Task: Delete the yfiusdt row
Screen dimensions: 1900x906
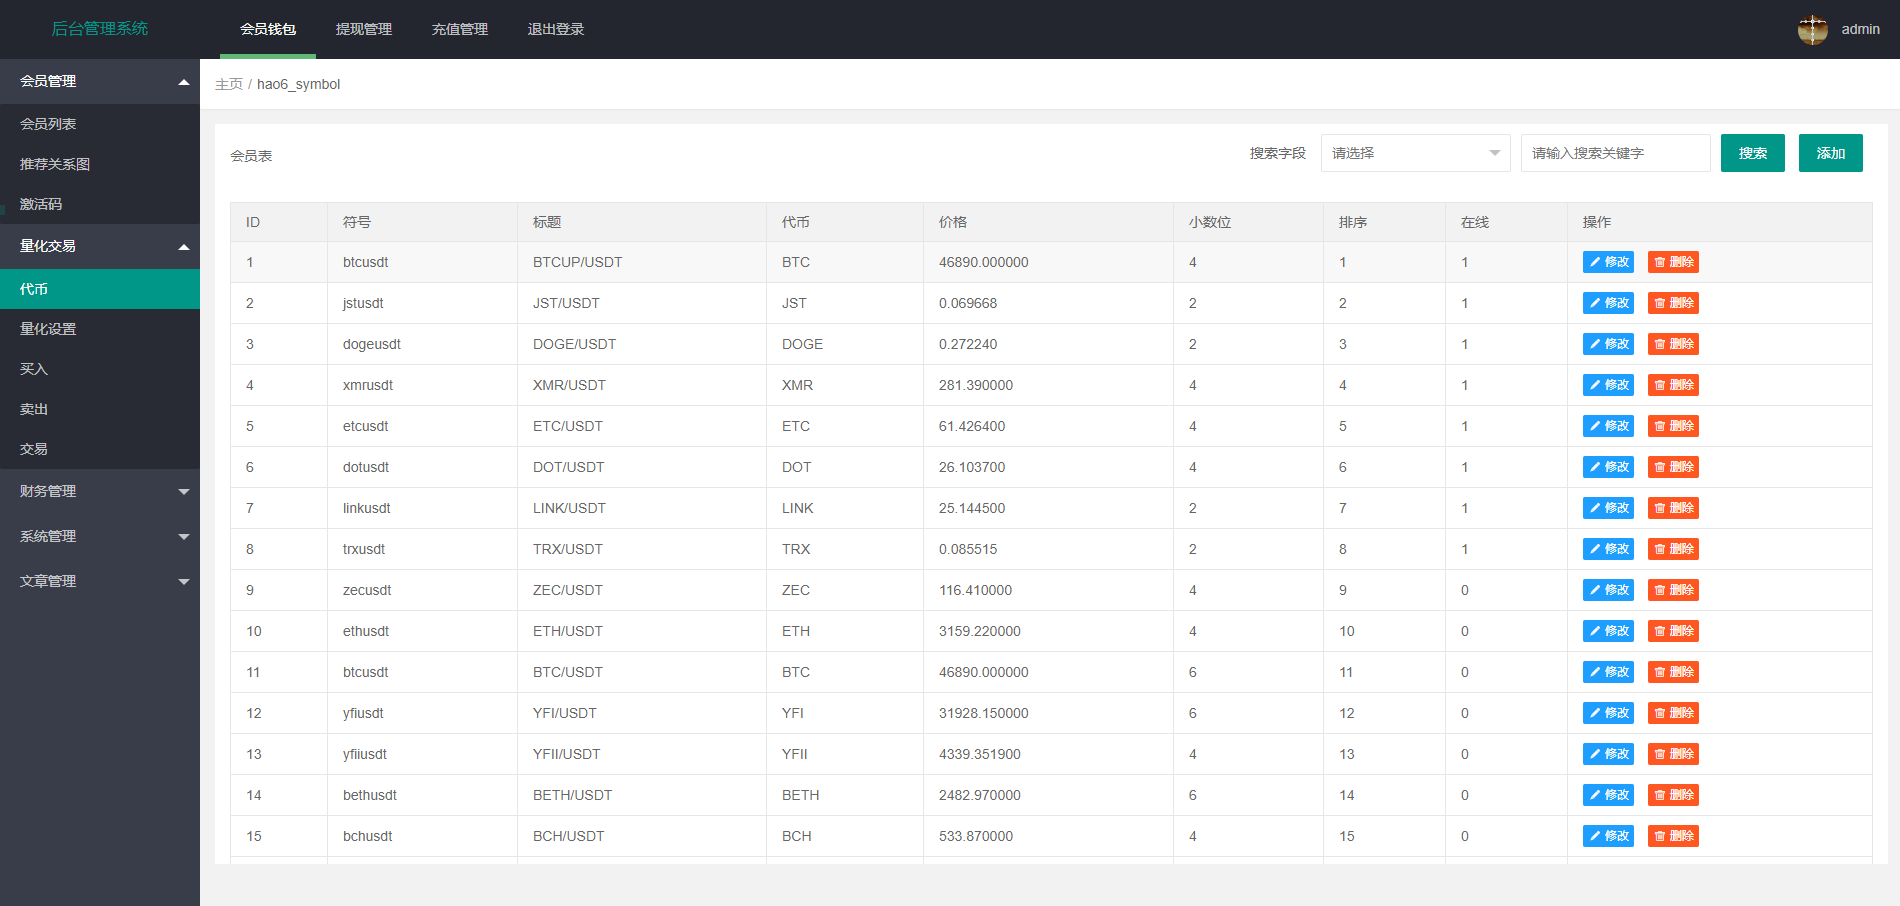Action: pos(1673,713)
